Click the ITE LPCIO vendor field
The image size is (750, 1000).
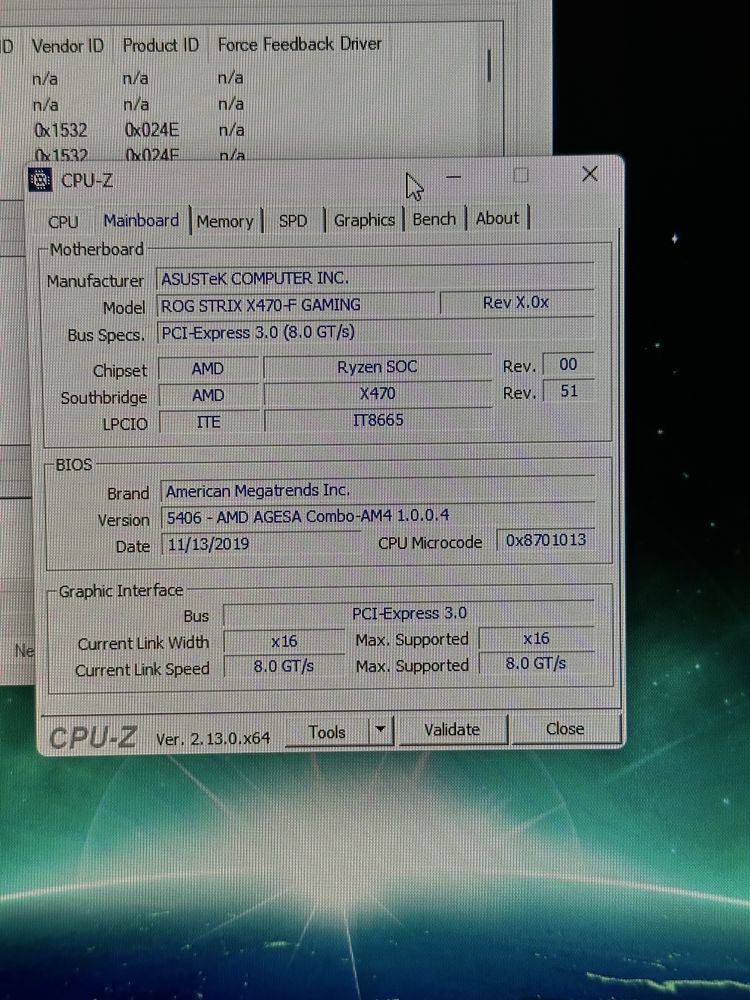click(209, 422)
